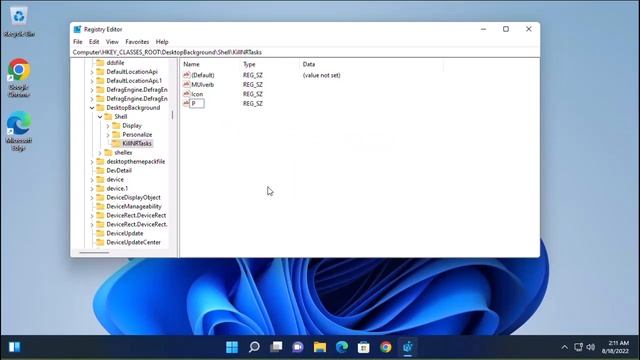Select the Personalize key

click(x=137, y=134)
